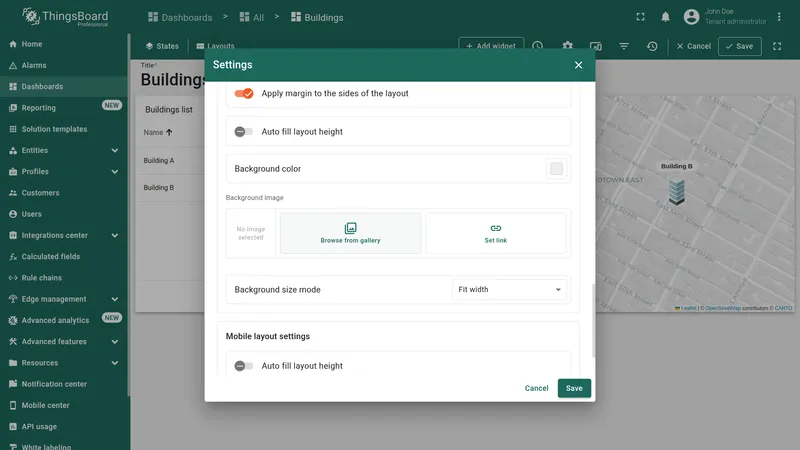Open entity aliases icon
Viewport: 800px width, 450px height.
(x=595, y=46)
